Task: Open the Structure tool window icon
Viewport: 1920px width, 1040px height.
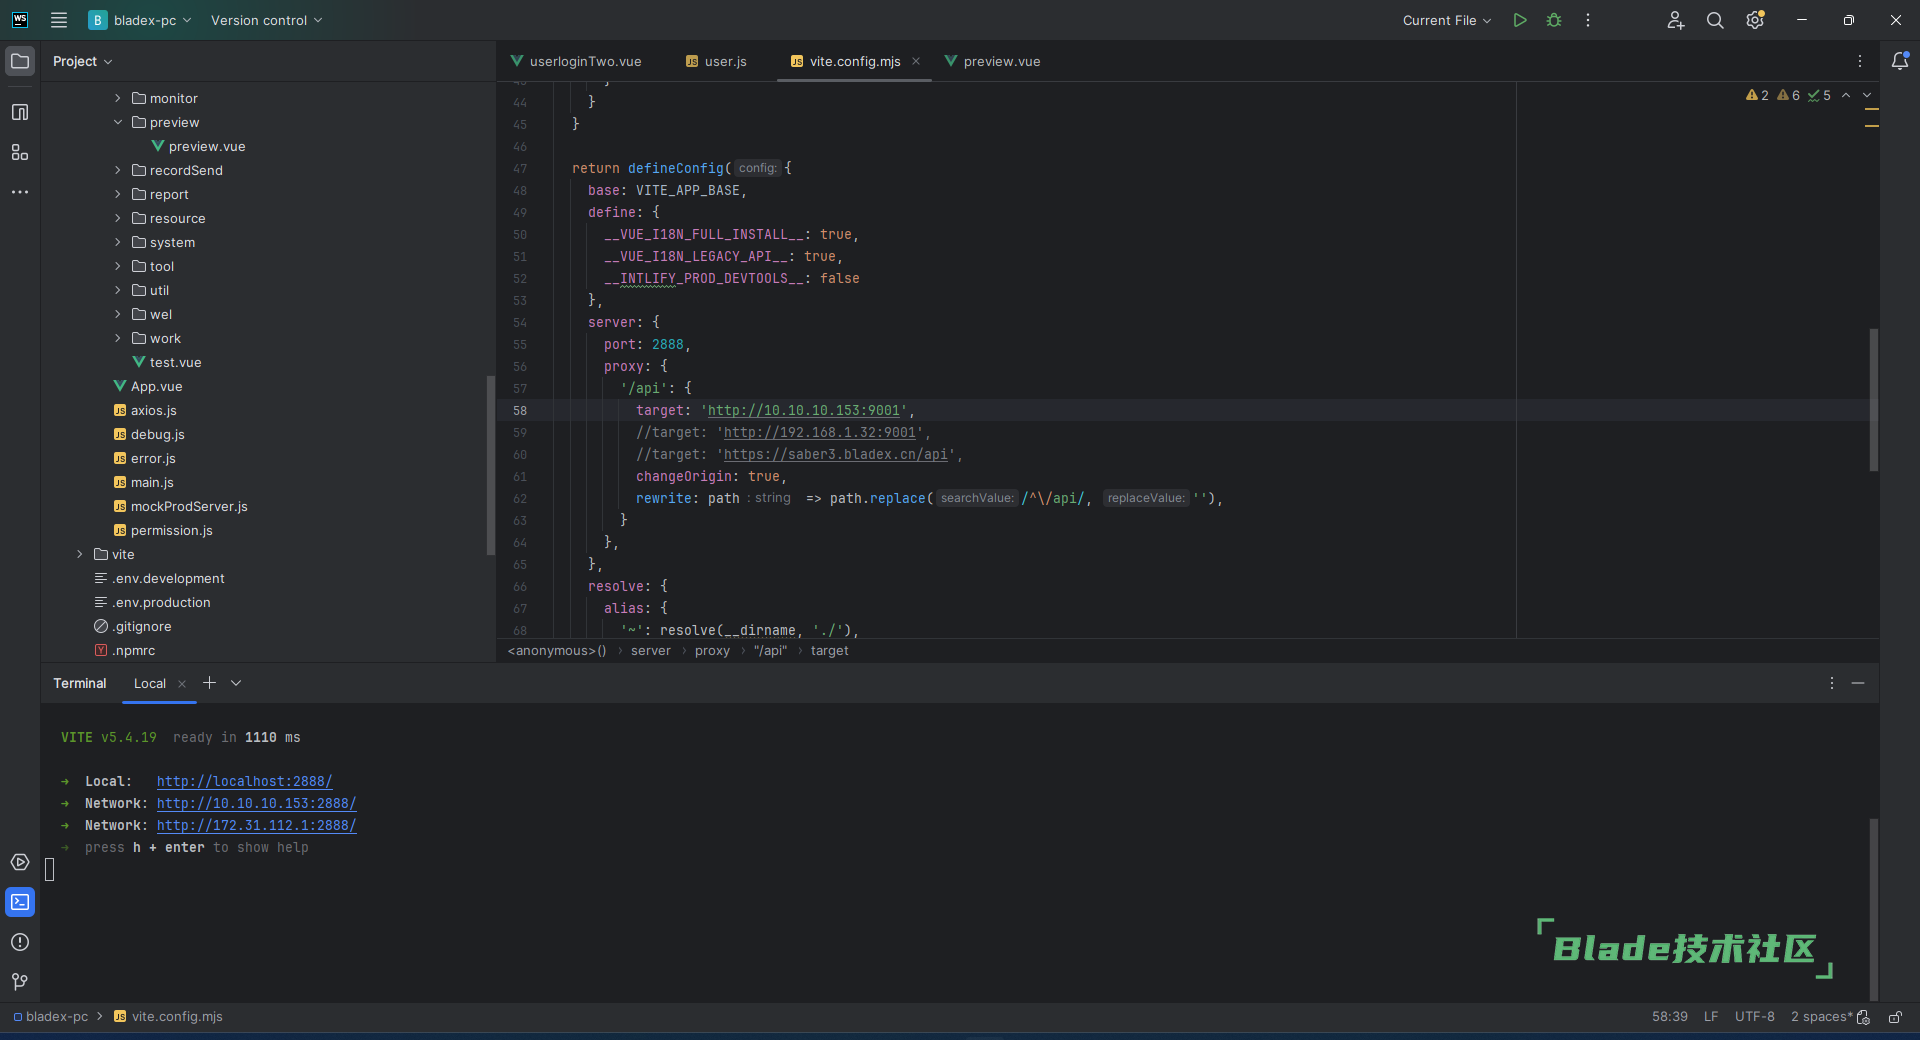Action: point(20,152)
